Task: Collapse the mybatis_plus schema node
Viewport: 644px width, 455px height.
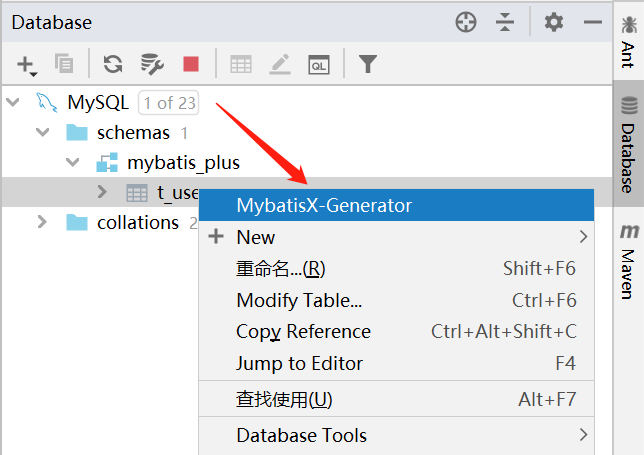Action: coord(73,162)
